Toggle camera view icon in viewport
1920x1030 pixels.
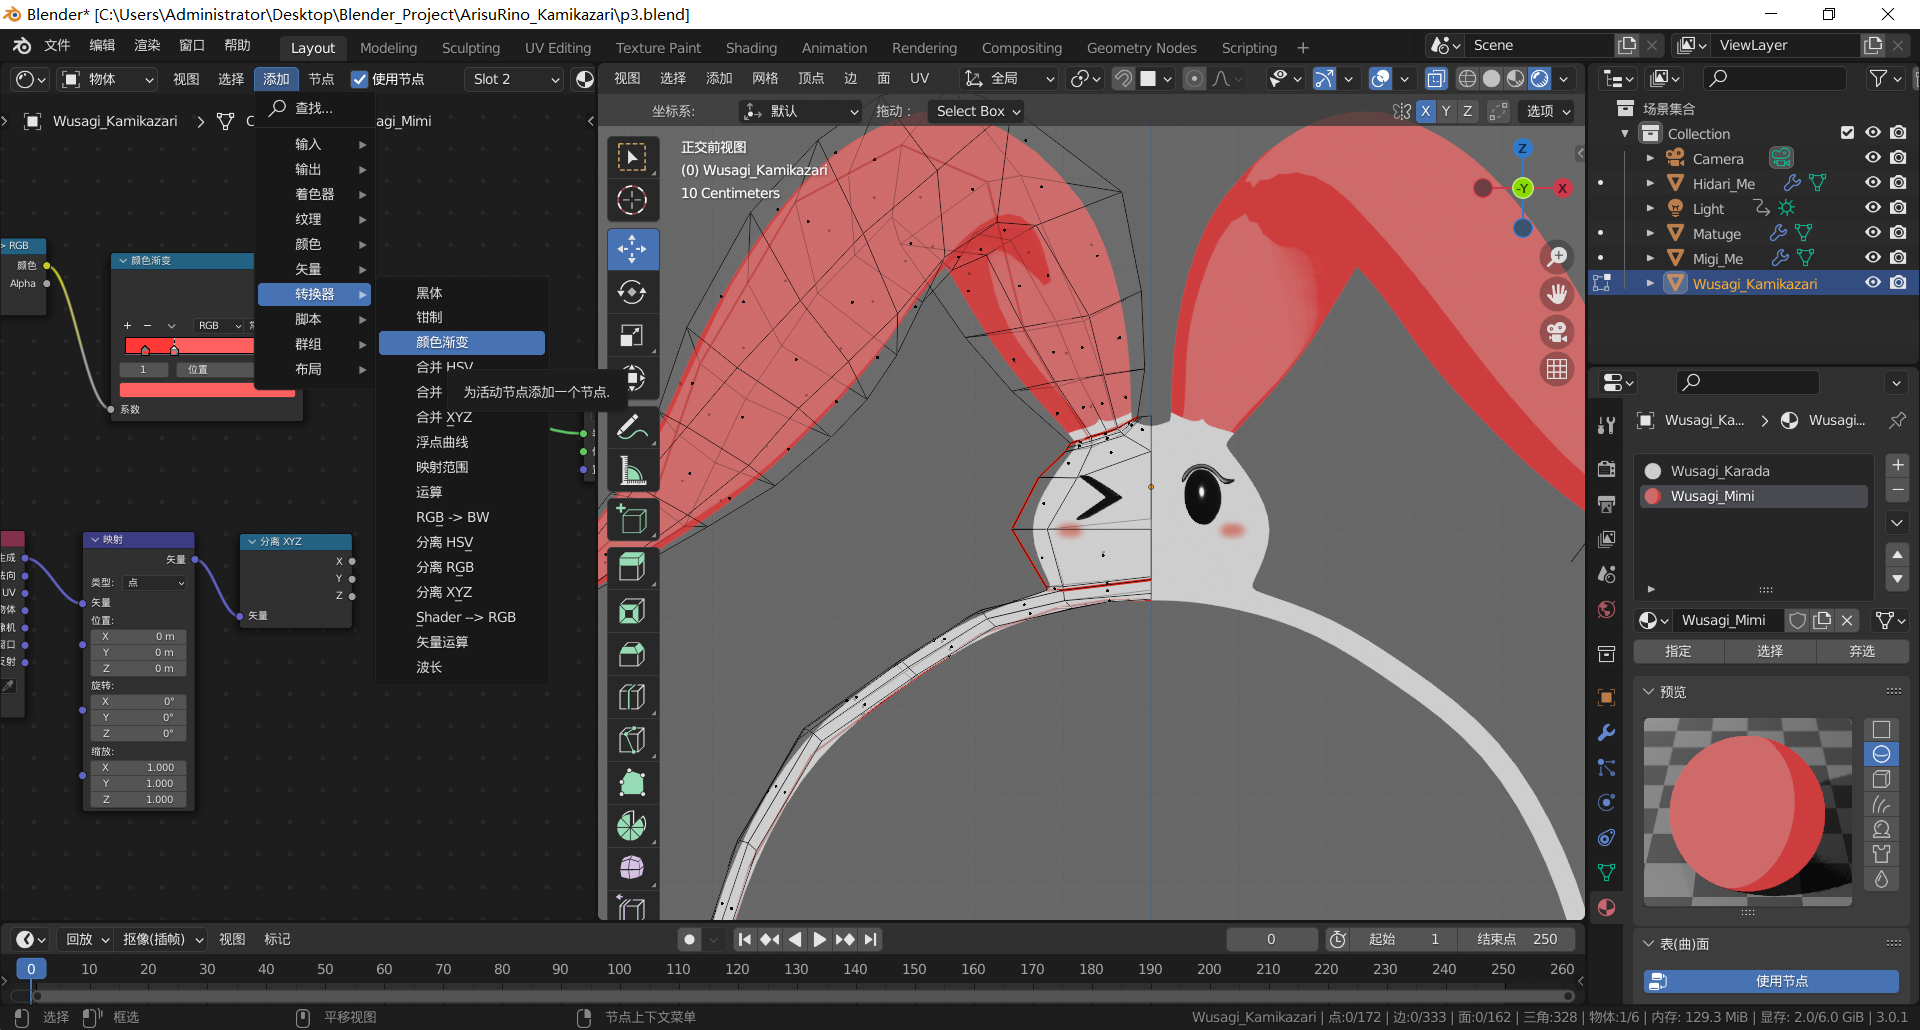coord(1557,332)
